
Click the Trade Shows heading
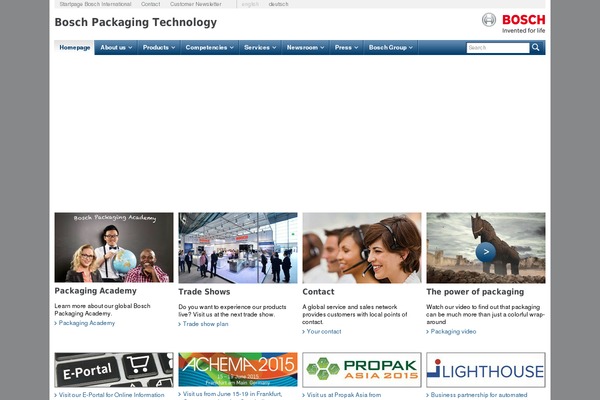pyautogui.click(x=204, y=292)
